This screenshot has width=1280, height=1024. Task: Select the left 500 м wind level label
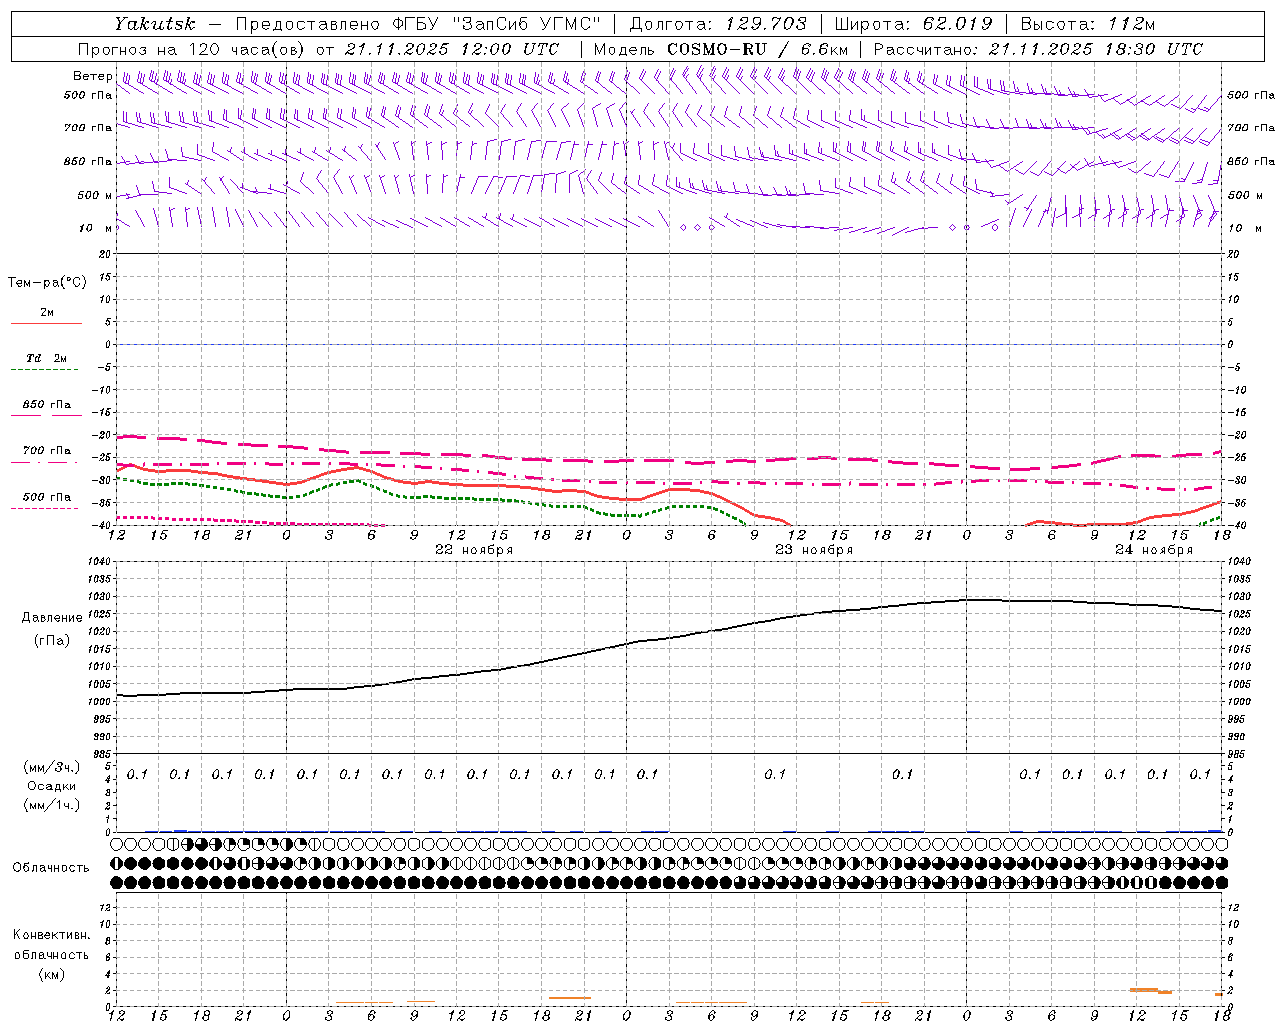[x=95, y=195]
